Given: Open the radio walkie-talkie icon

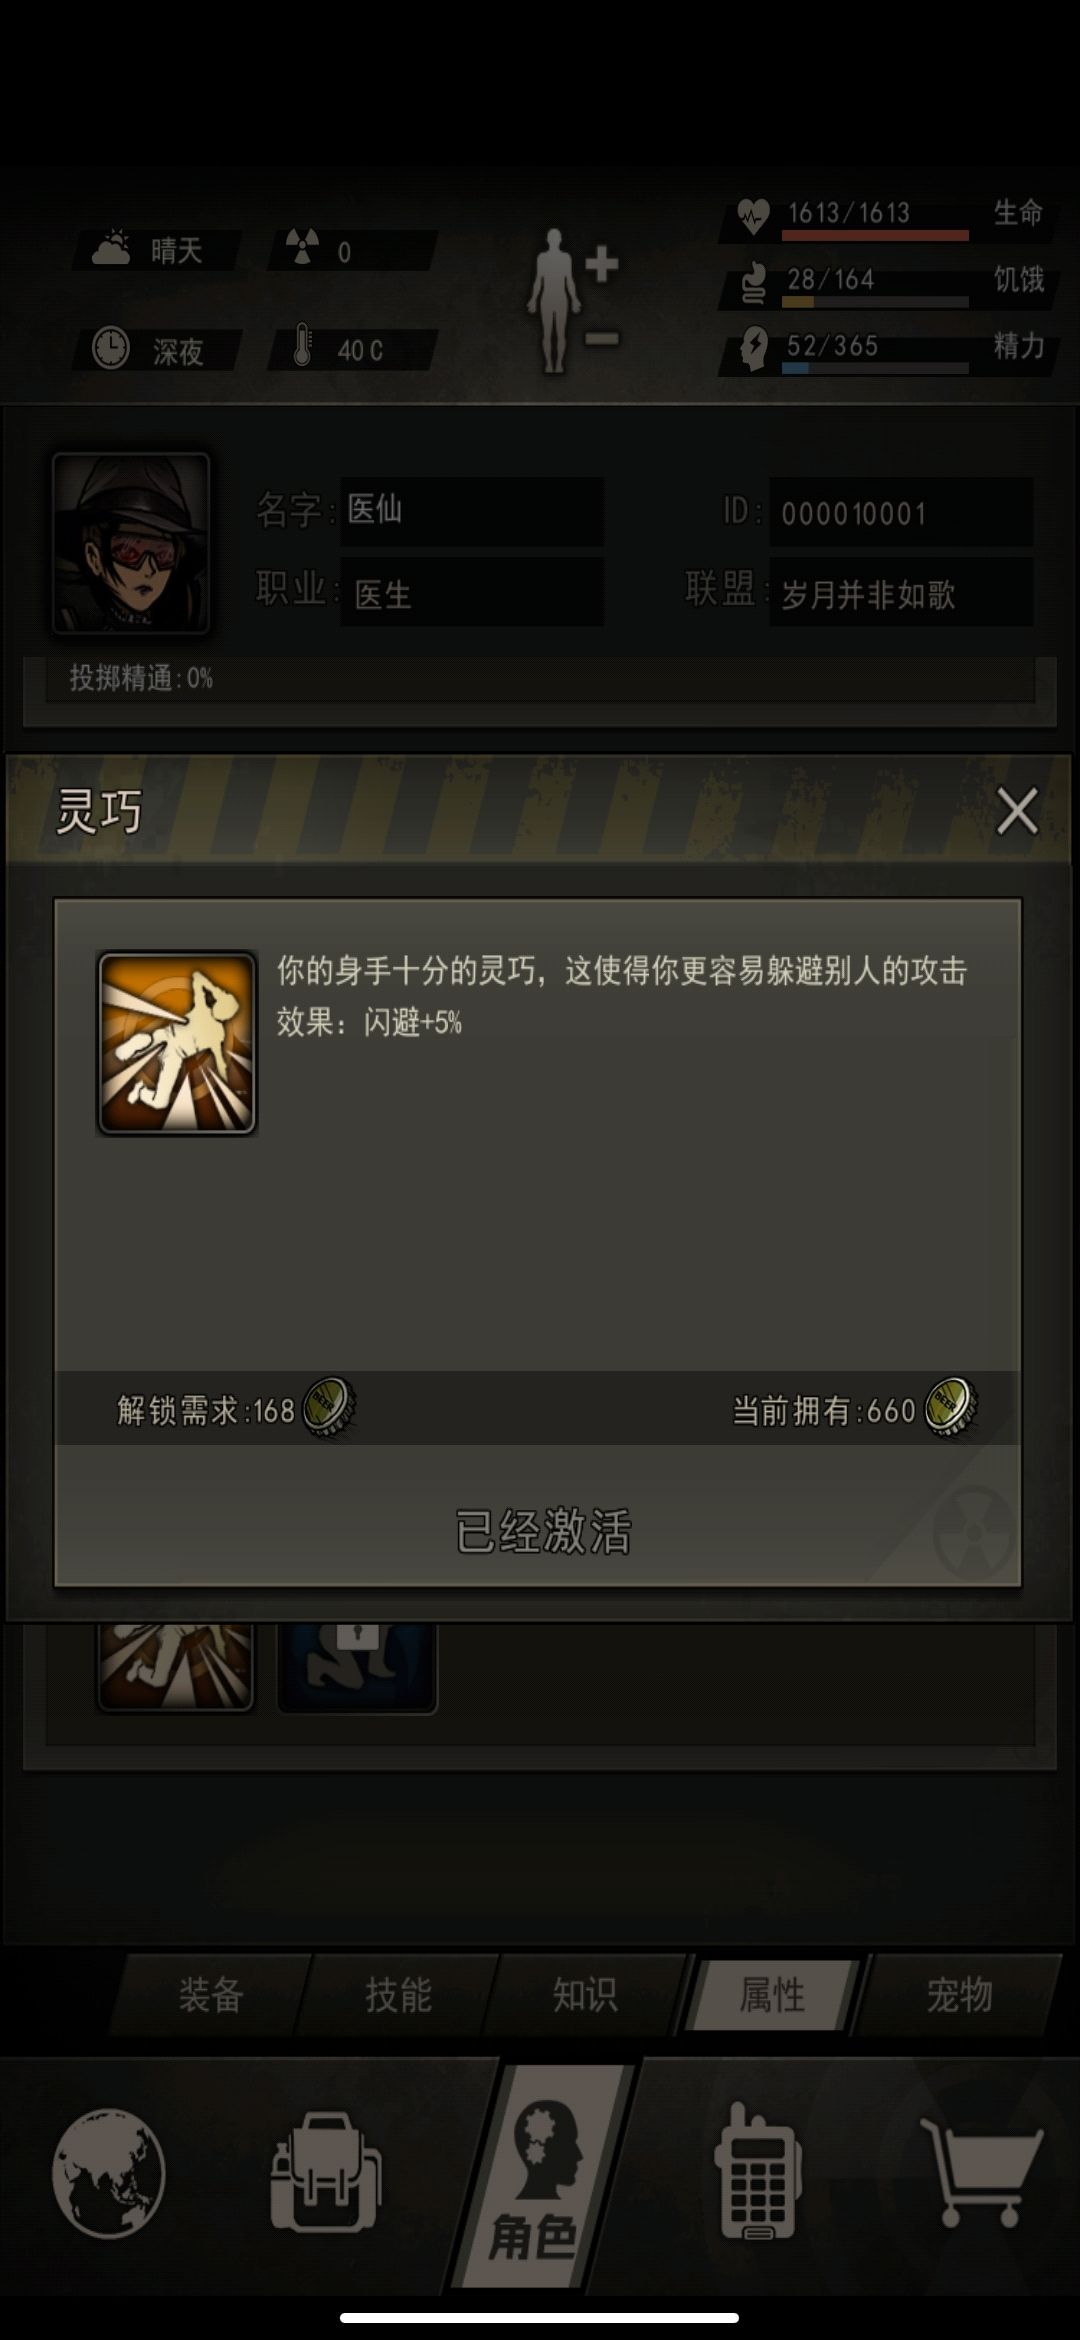Looking at the screenshot, I should 757,2172.
